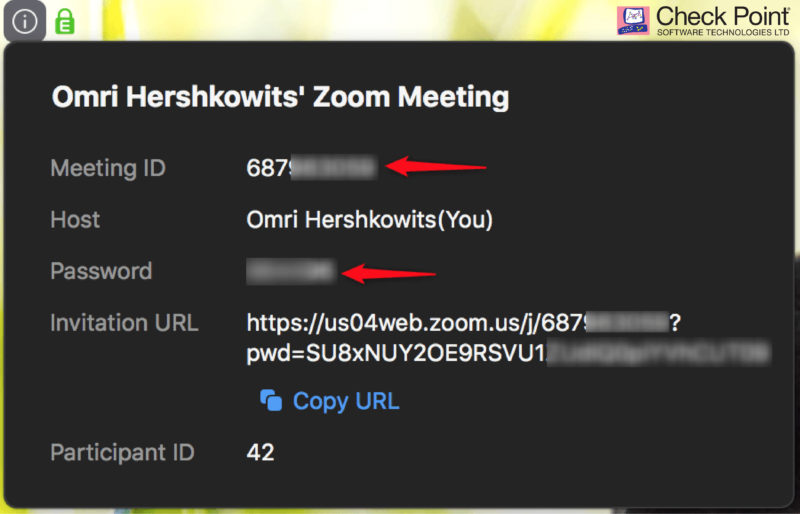This screenshot has height=514, width=800.
Task: Click the Omri Hershkowits' Zoom Meeting title
Action: coord(280,97)
